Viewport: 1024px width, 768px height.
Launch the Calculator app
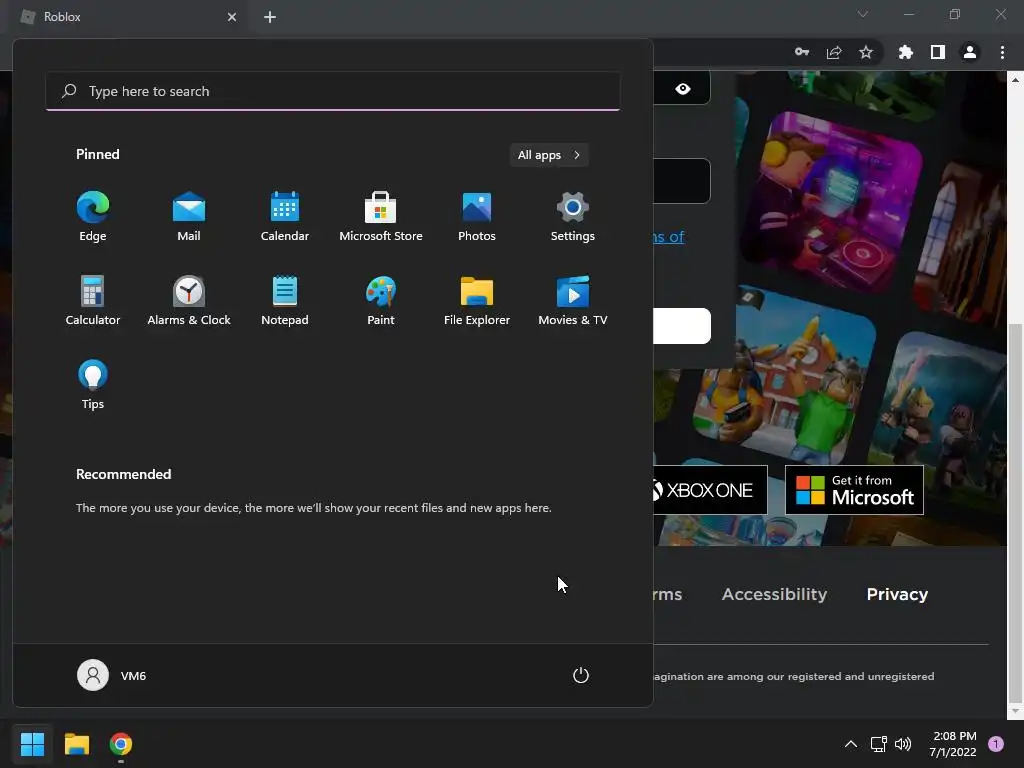pos(93,300)
